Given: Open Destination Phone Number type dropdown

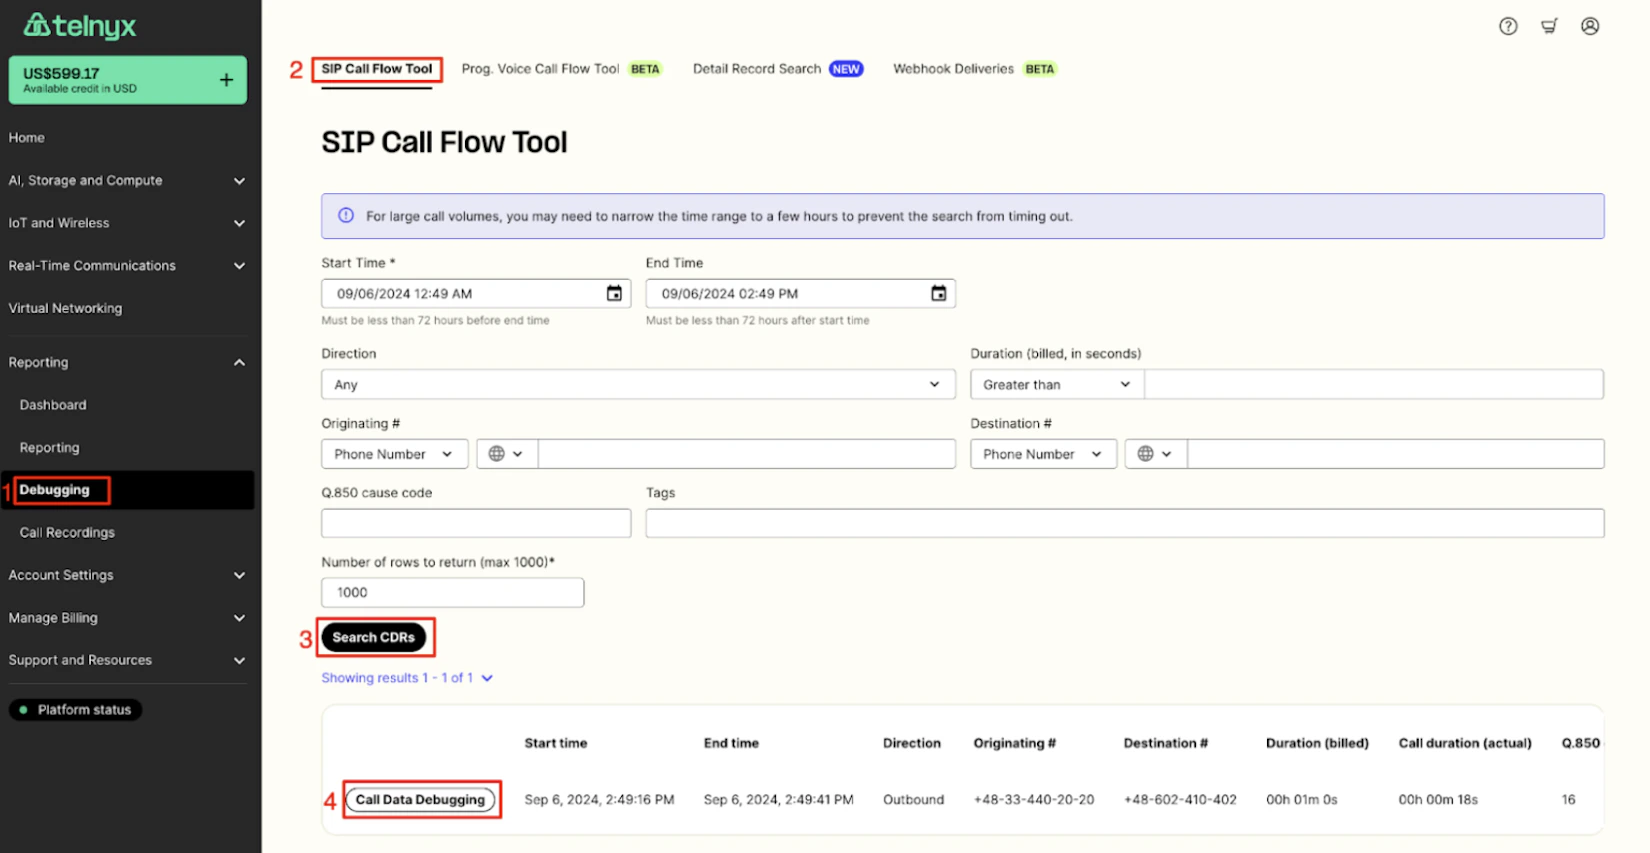Looking at the screenshot, I should pyautogui.click(x=1043, y=454).
